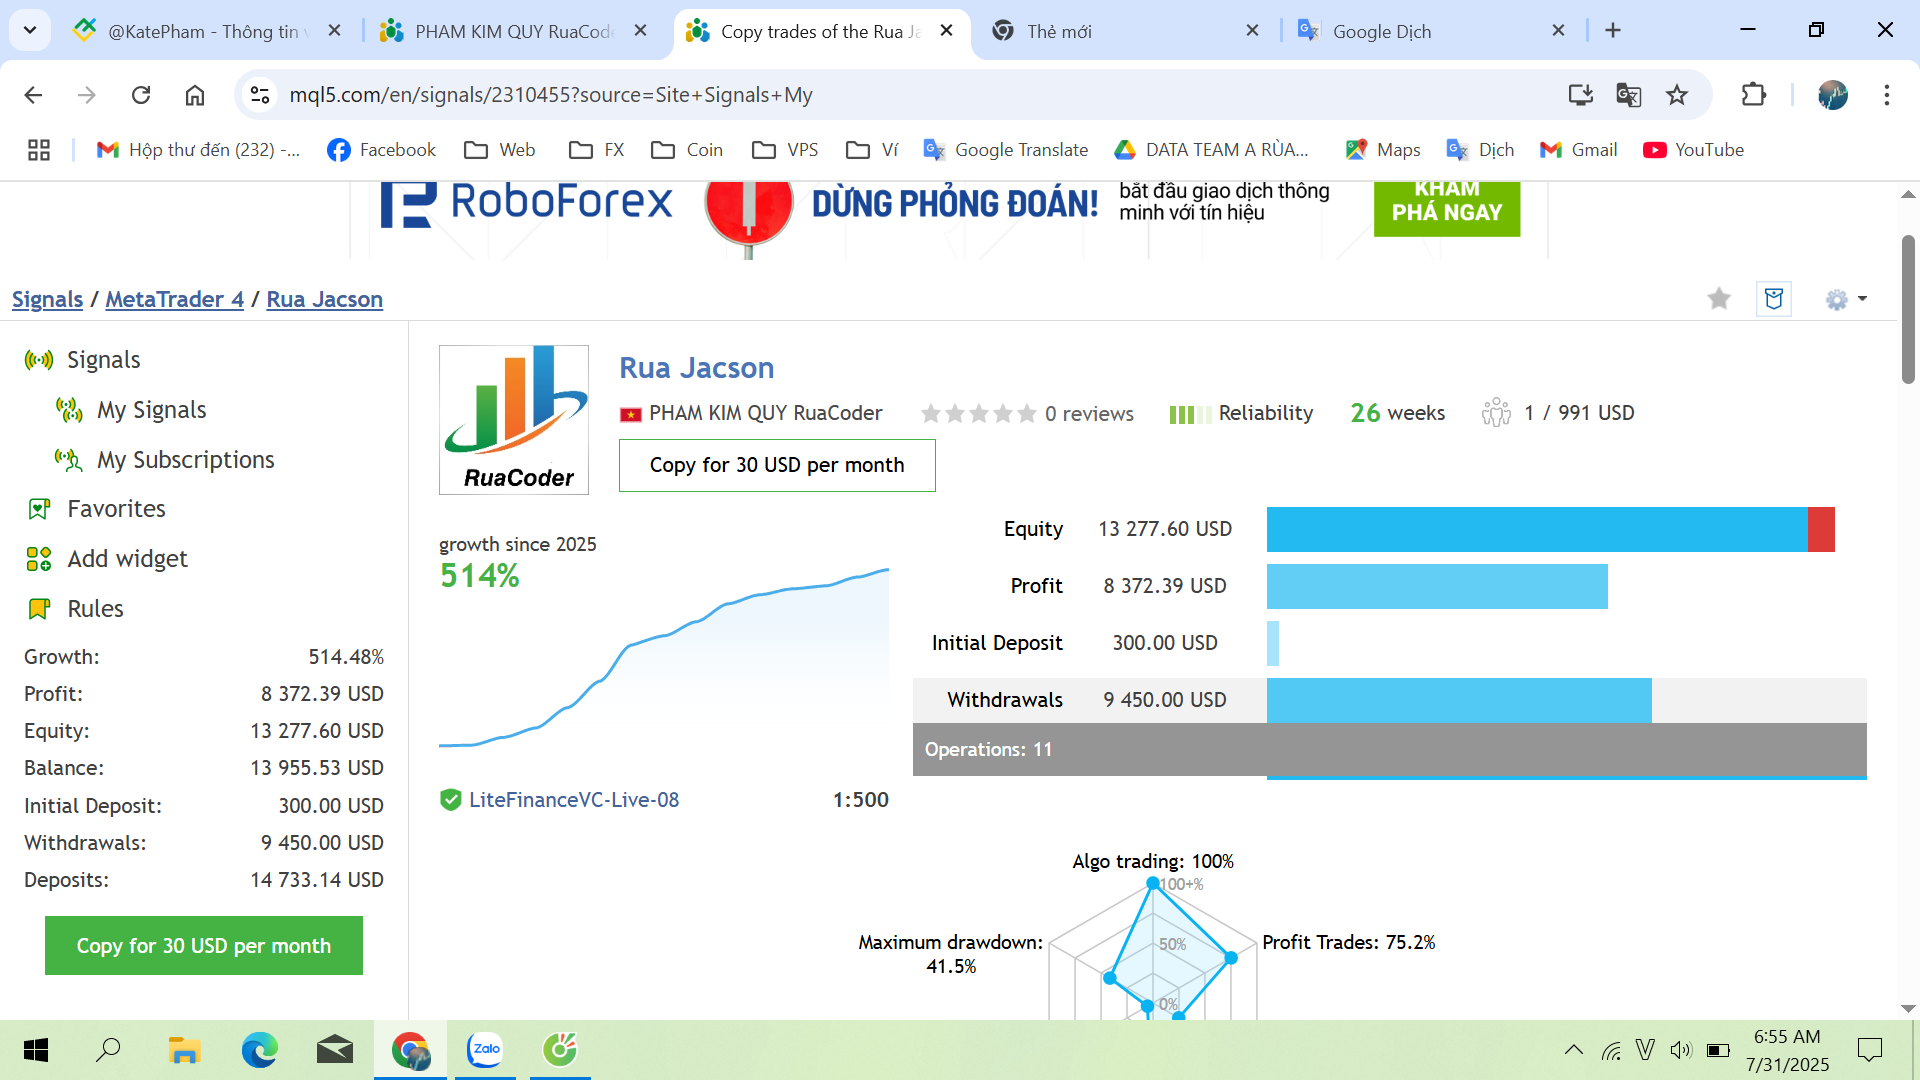This screenshot has height=1080, width=1920.
Task: Open File Explorer from taskbar
Action: click(x=184, y=1050)
